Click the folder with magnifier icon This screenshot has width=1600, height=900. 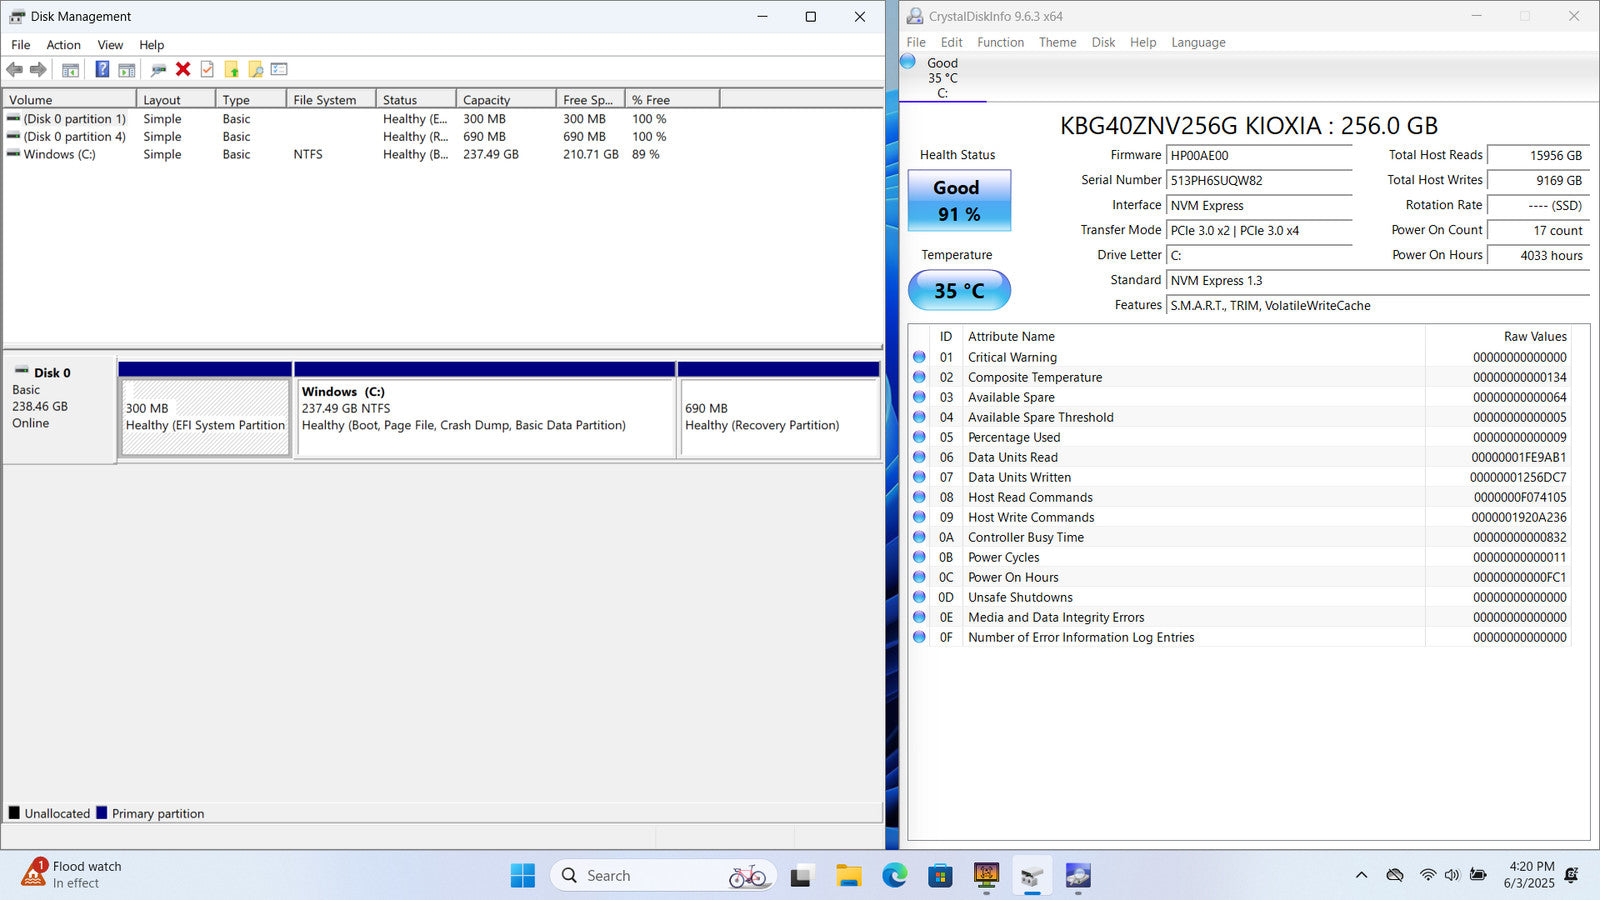[x=256, y=70]
